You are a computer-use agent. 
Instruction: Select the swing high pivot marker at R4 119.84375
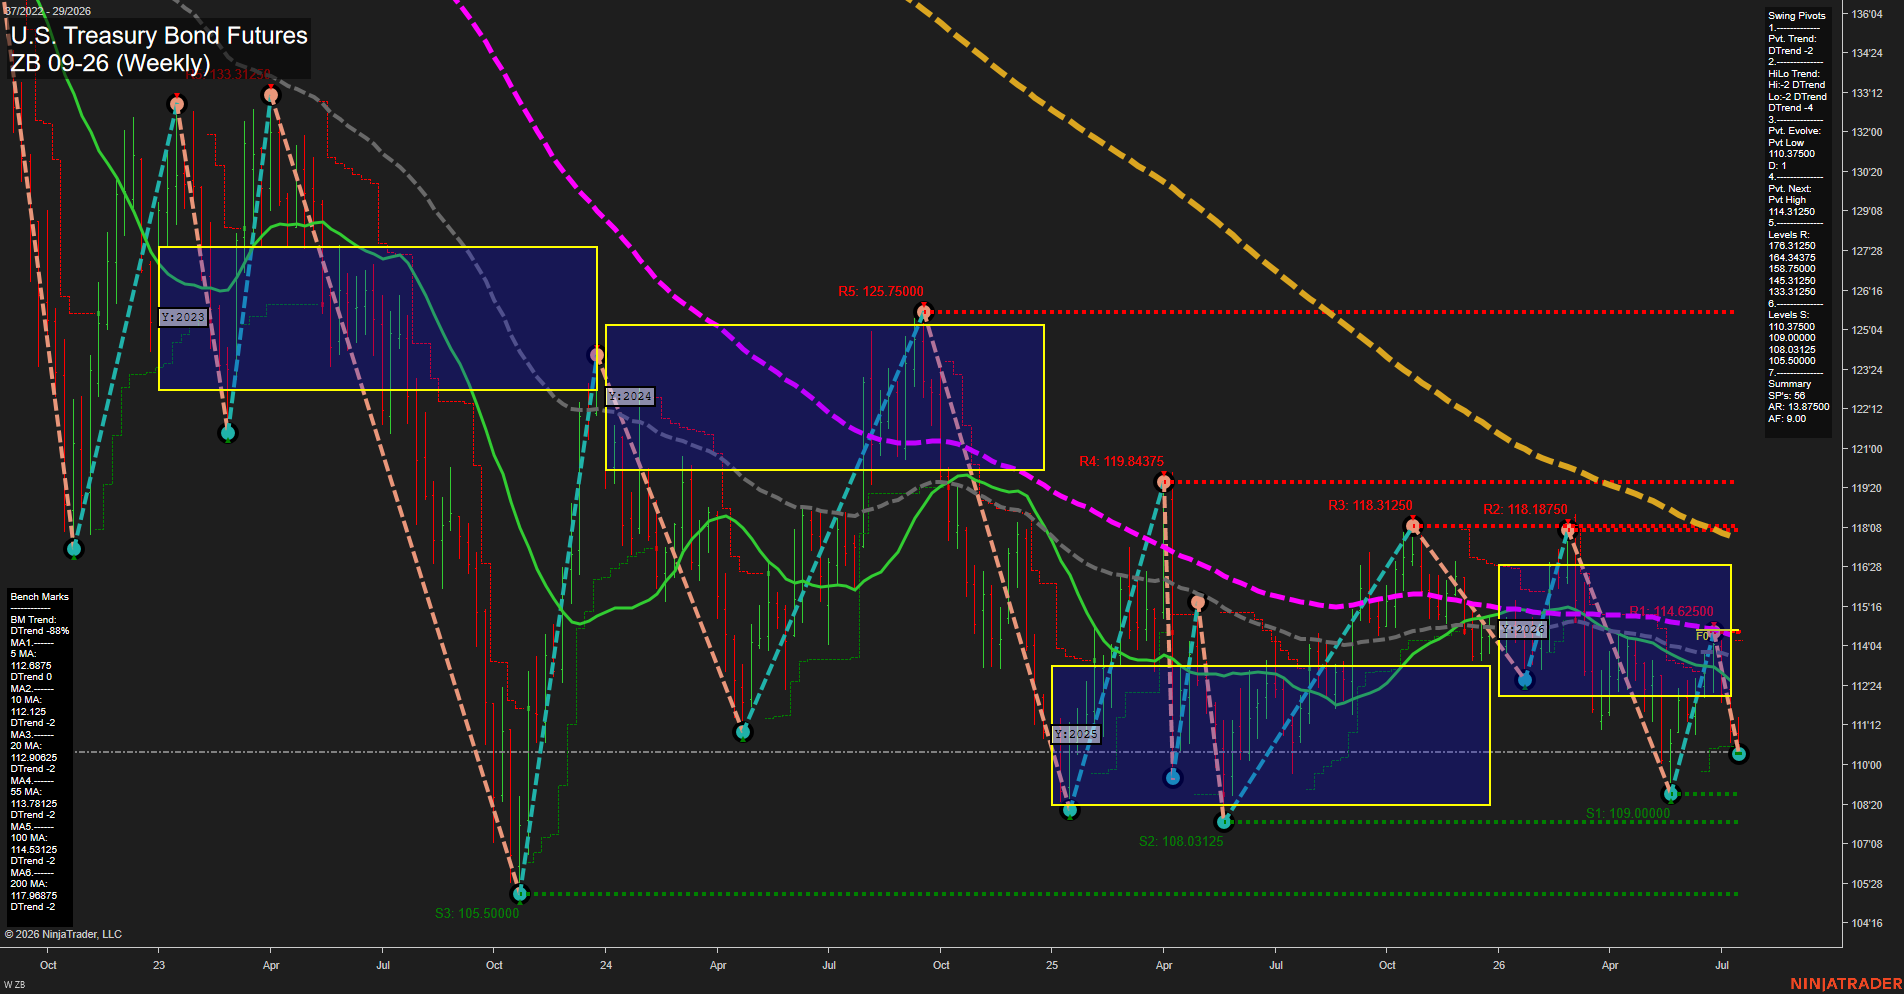[x=1163, y=482]
